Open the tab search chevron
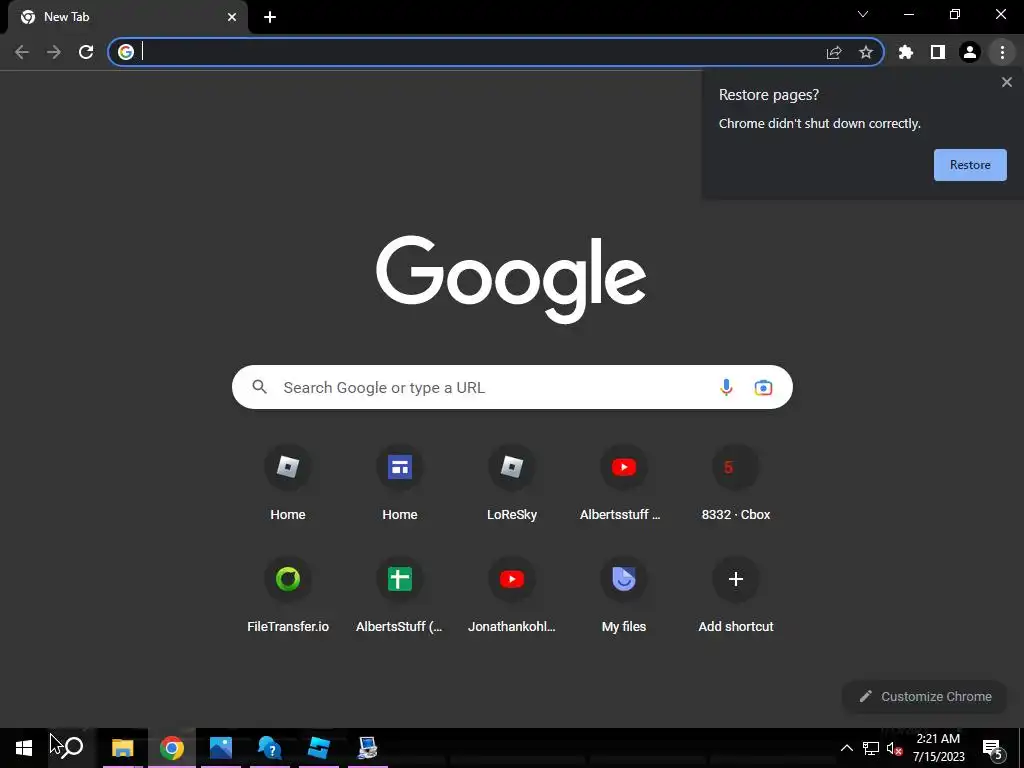Image resolution: width=1024 pixels, height=768 pixels. click(863, 14)
